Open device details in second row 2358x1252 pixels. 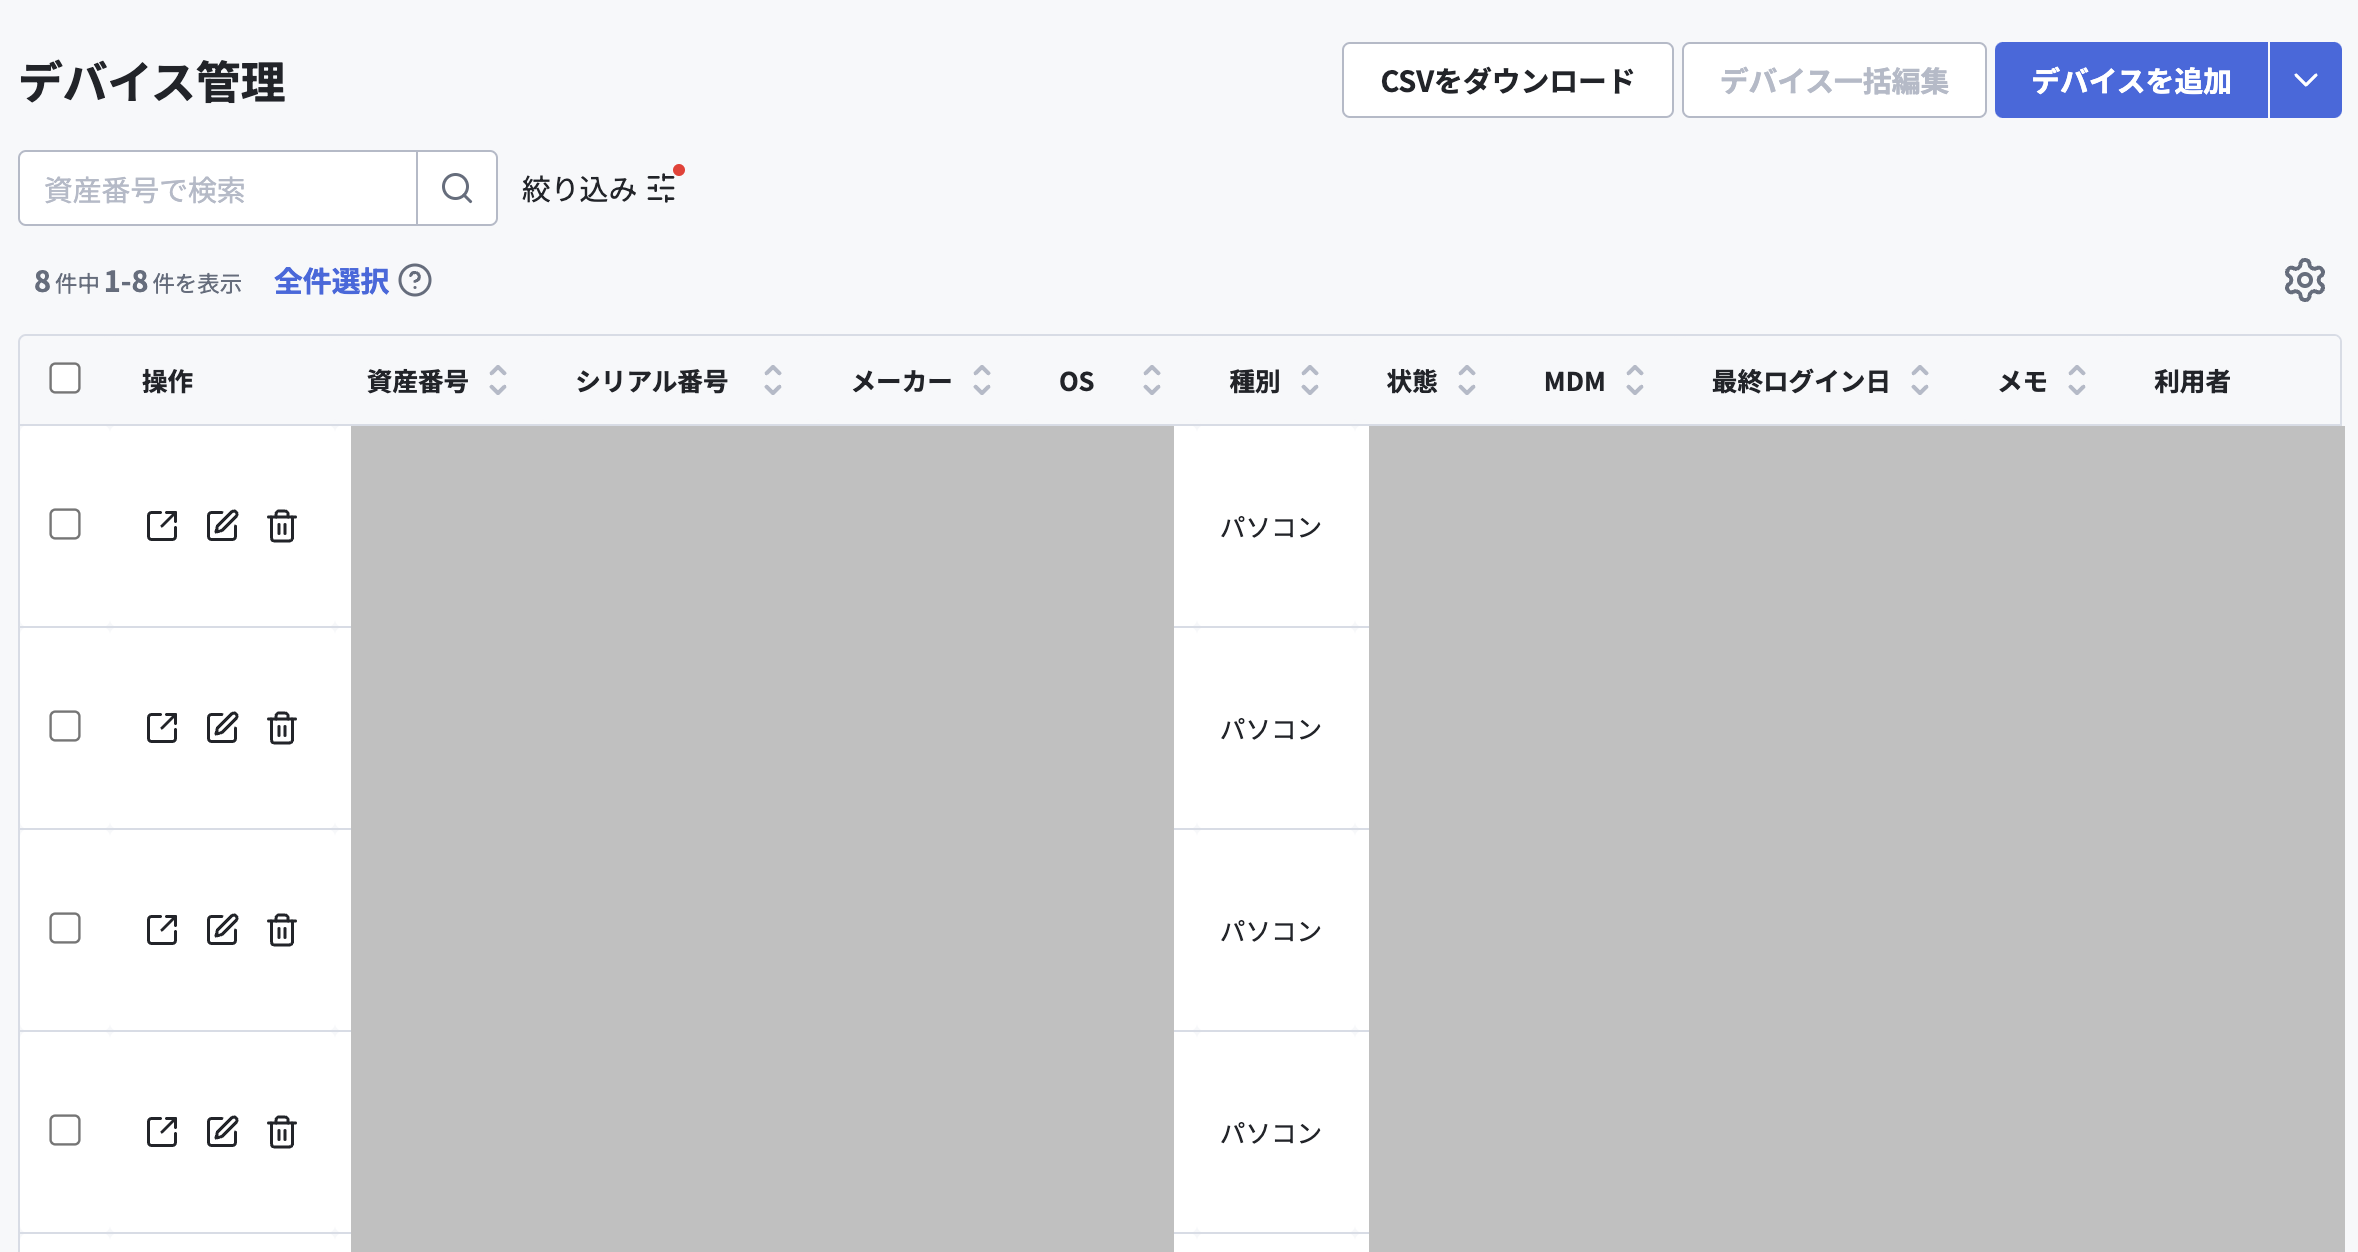pos(162,727)
